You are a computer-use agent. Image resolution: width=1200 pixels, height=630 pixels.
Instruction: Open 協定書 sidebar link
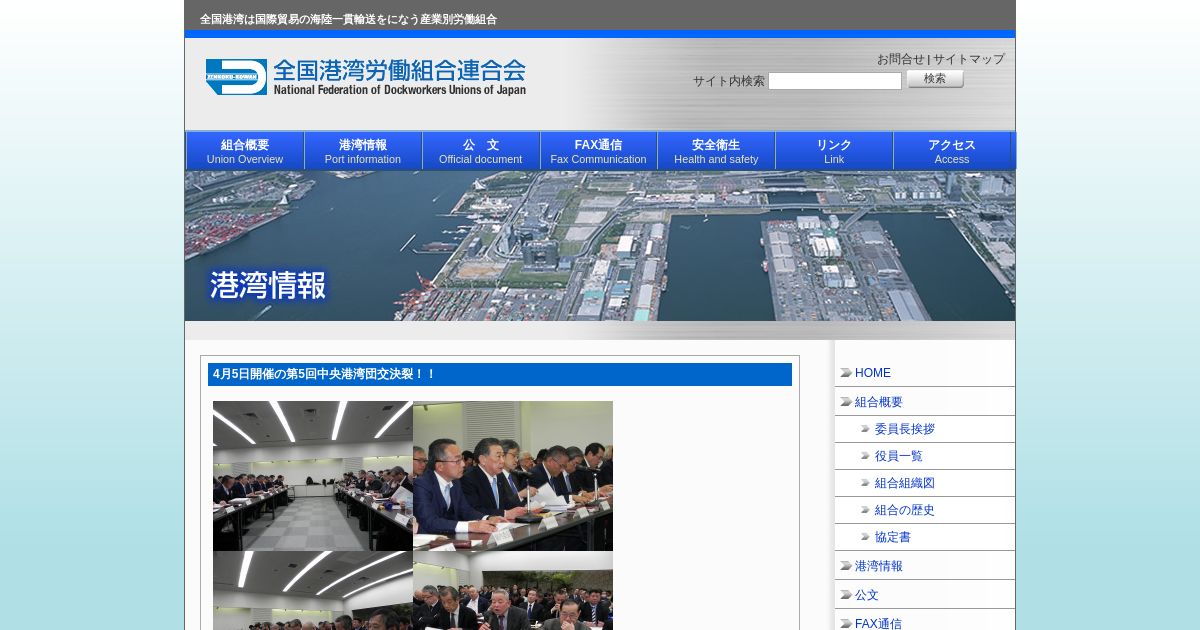pyautogui.click(x=893, y=537)
